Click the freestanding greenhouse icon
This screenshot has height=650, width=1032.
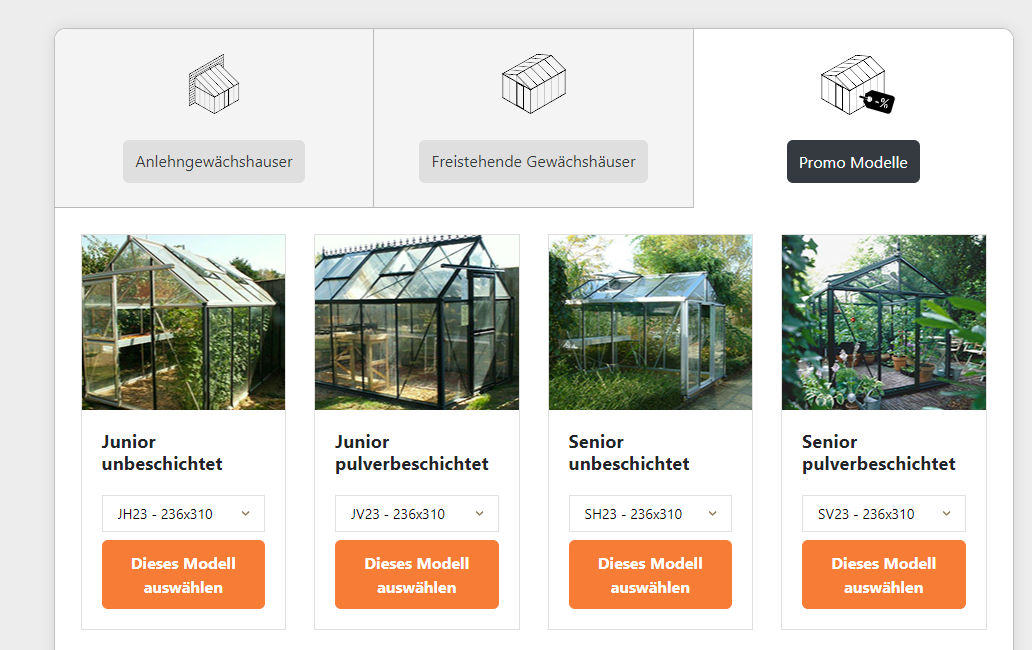coord(534,84)
